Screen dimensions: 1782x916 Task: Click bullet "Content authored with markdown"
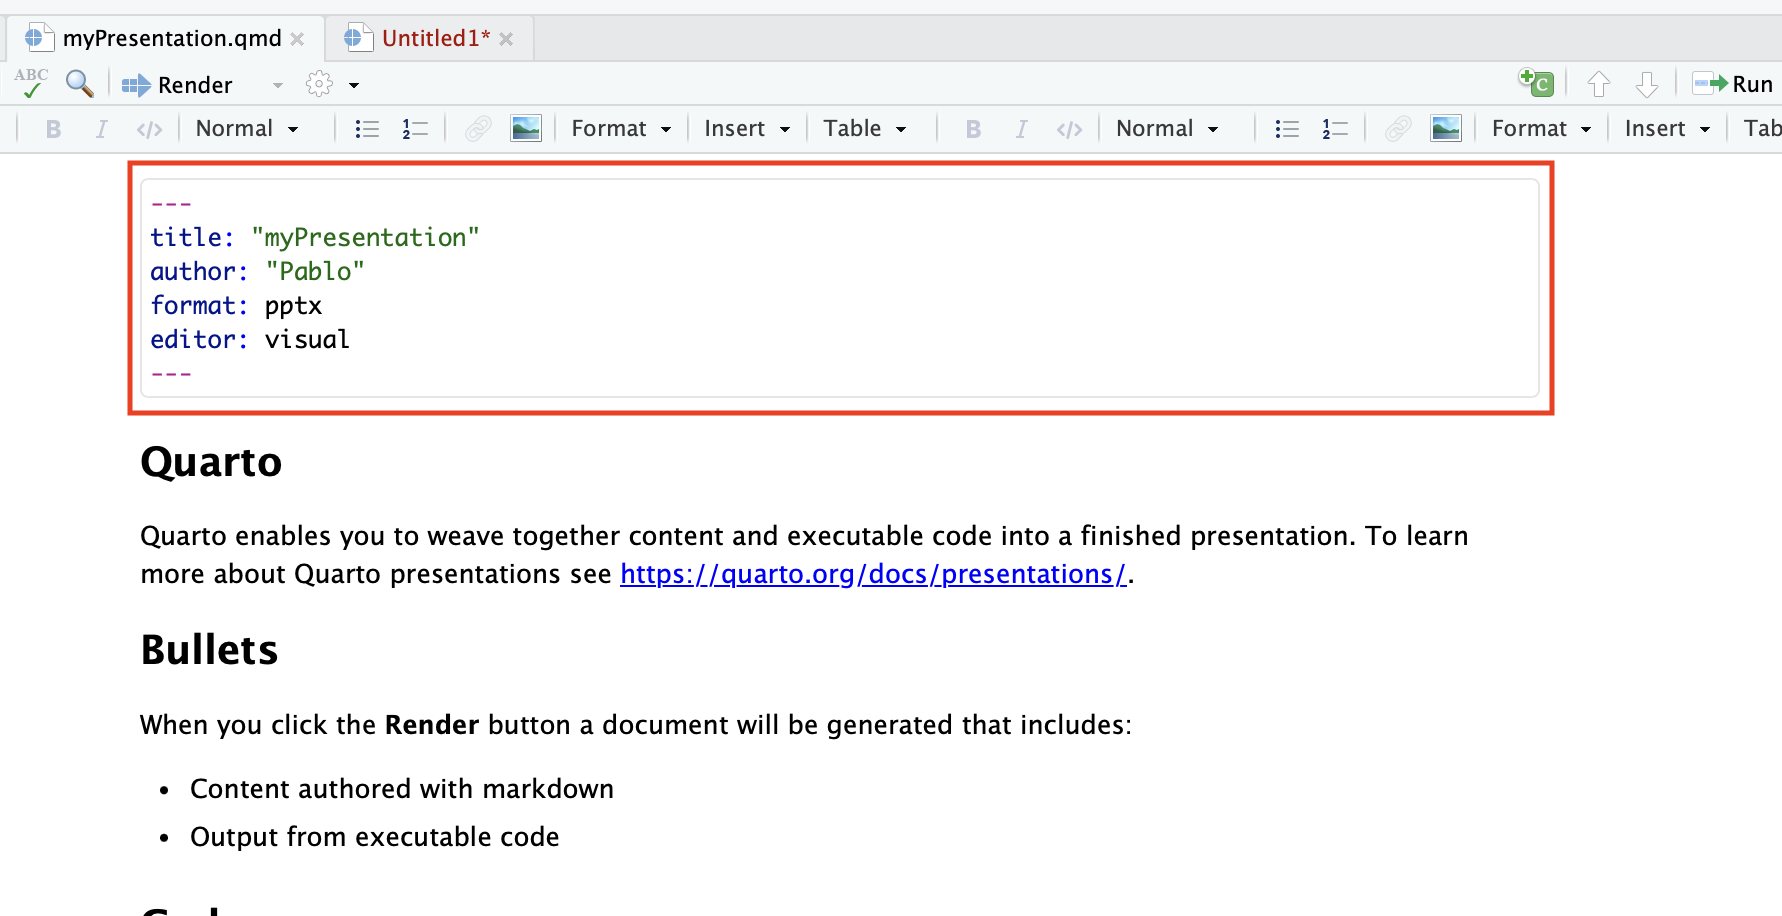tap(402, 789)
